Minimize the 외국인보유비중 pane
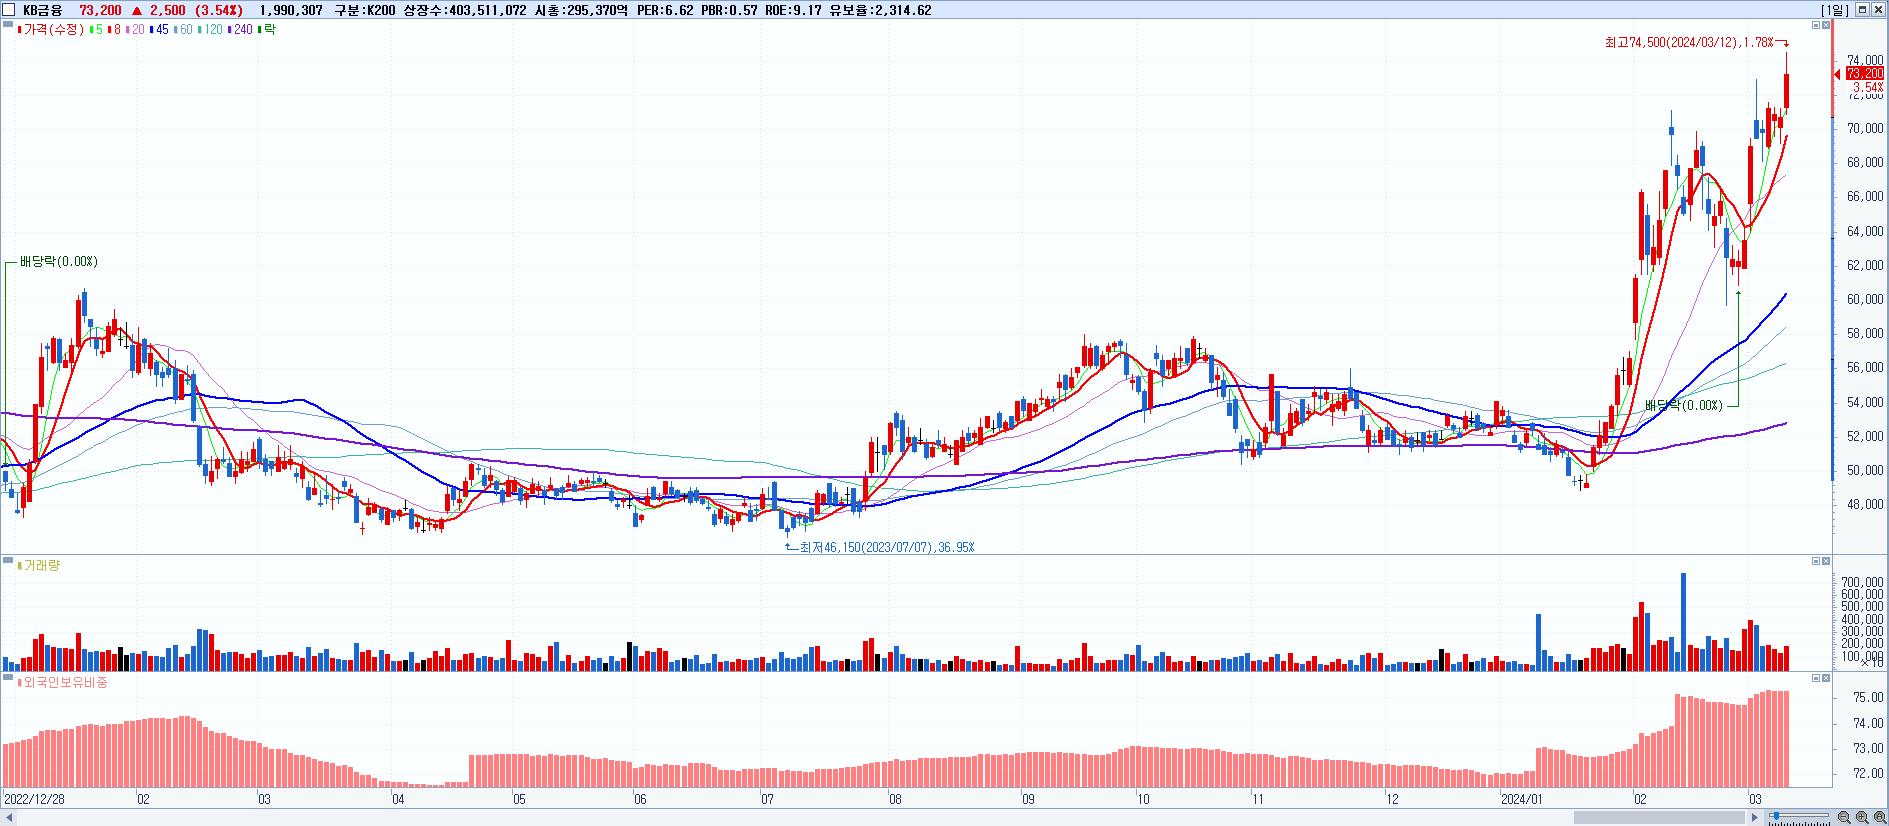Image resolution: width=1889 pixels, height=826 pixels. tap(1815, 679)
